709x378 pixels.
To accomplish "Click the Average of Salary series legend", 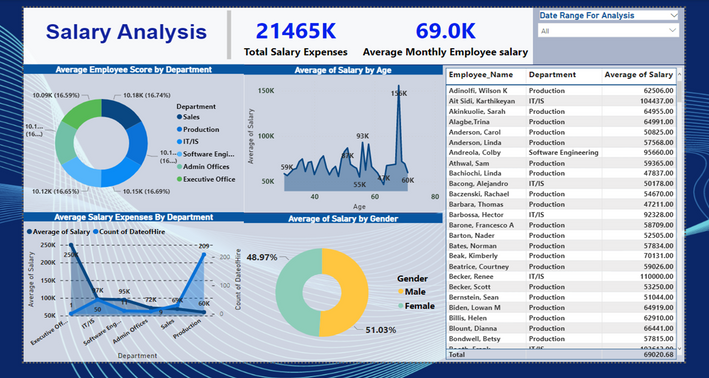I will coord(58,232).
